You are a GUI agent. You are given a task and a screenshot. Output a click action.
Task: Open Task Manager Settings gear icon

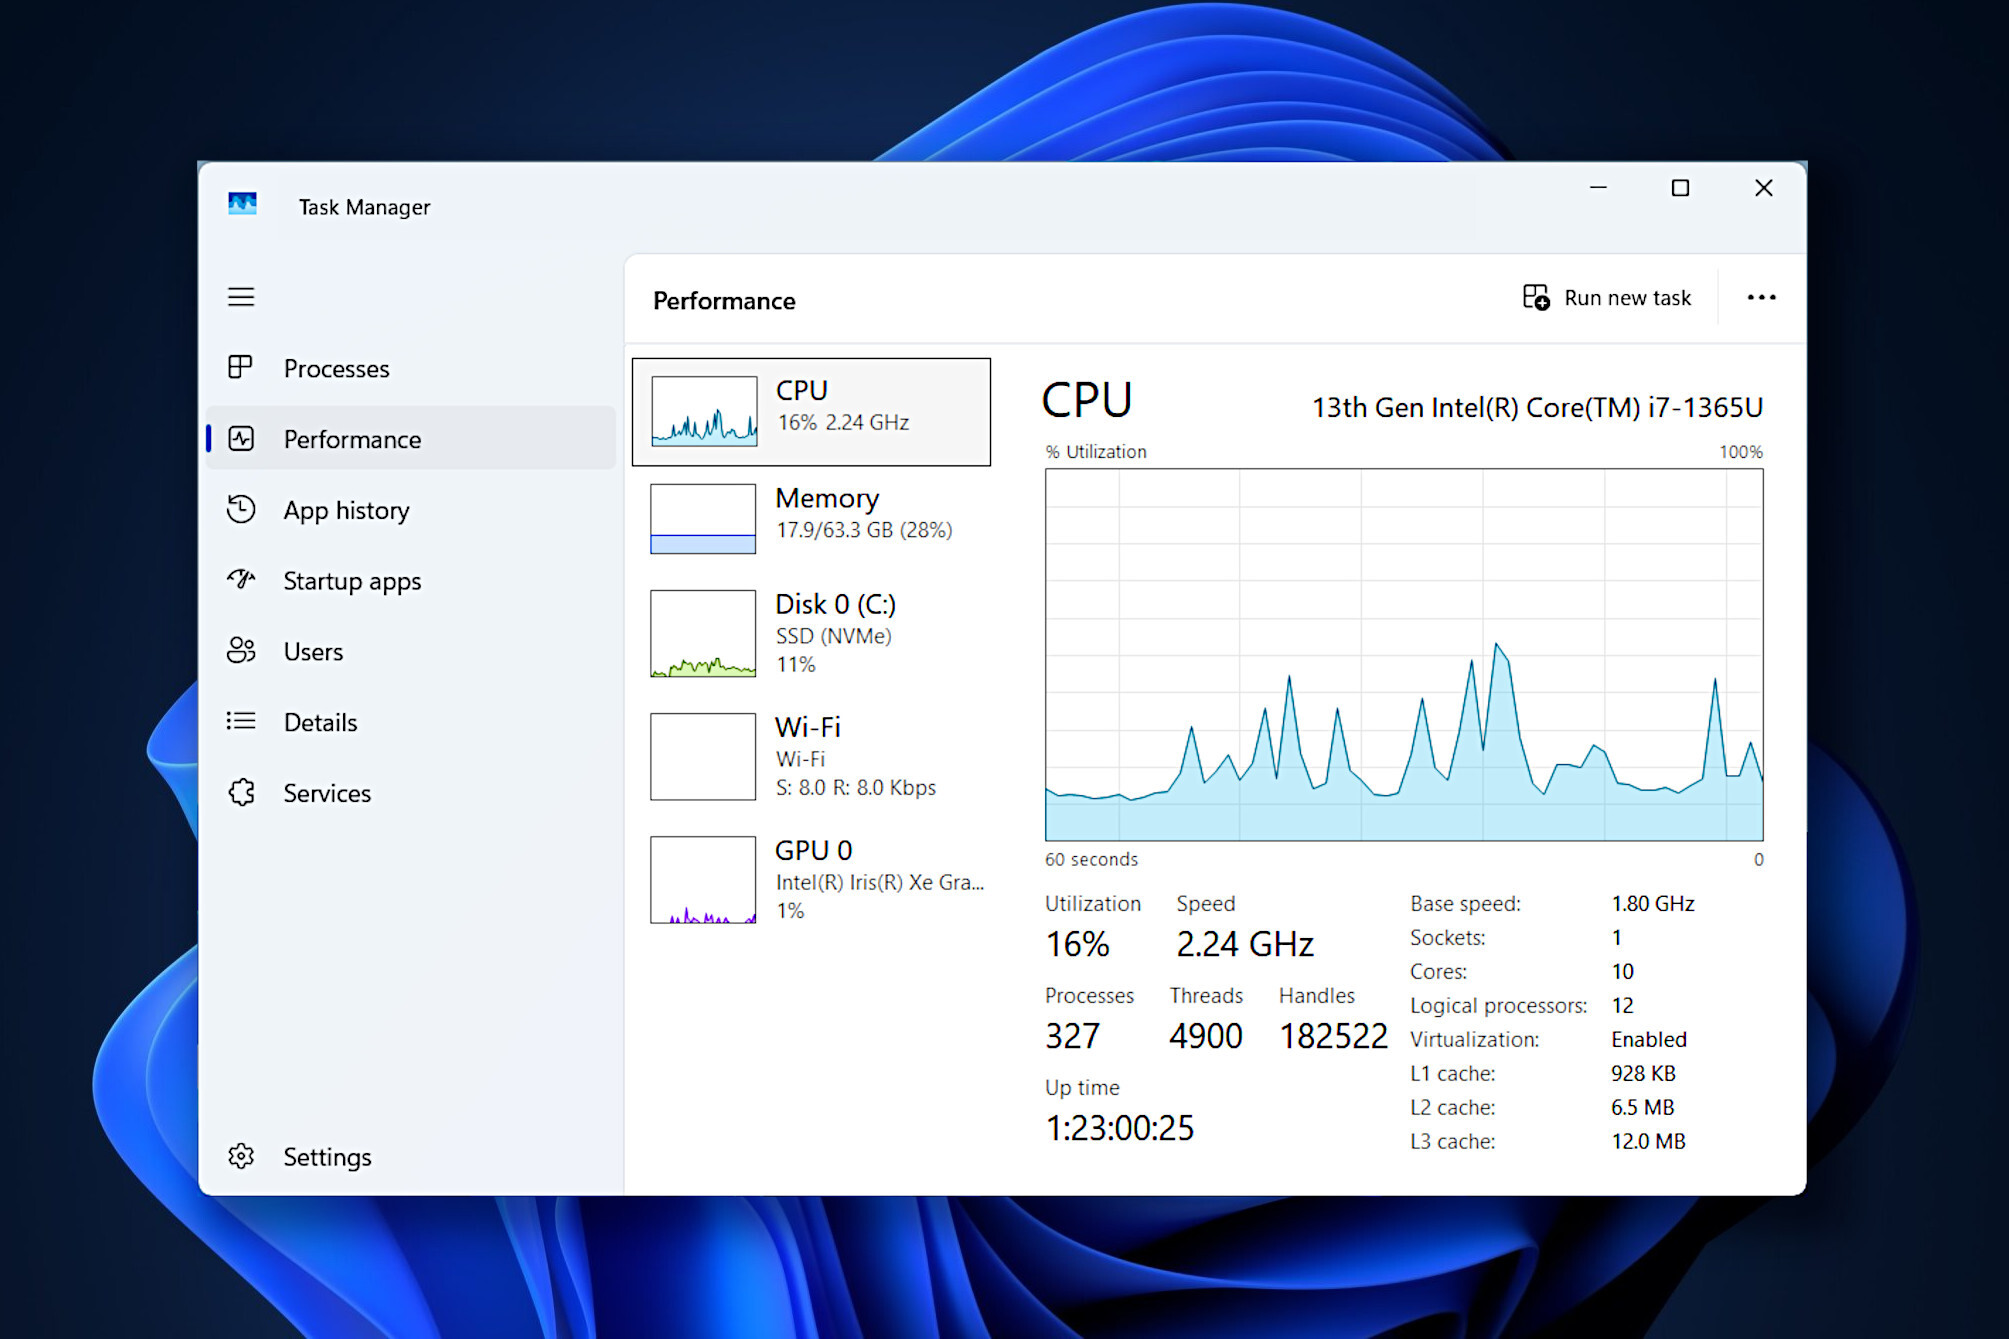coord(241,1156)
